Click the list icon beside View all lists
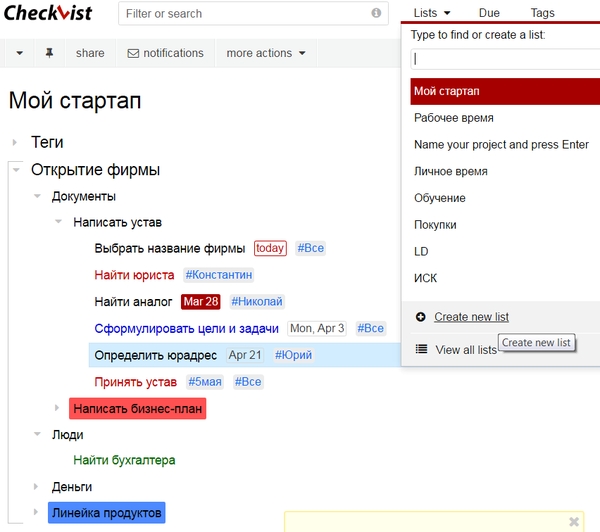600x532 pixels. pos(421,349)
